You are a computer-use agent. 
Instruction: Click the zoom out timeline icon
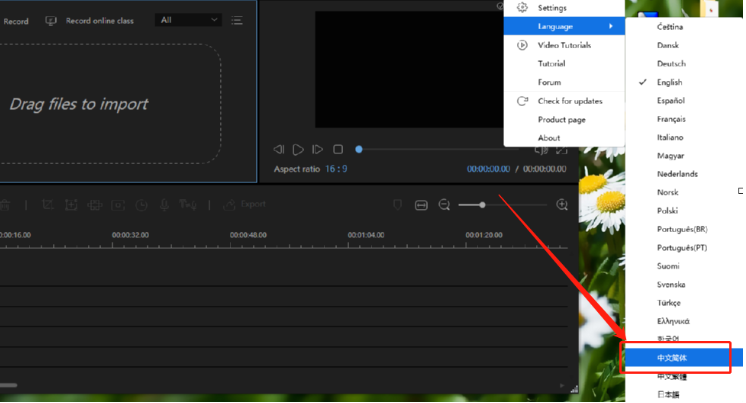point(444,205)
